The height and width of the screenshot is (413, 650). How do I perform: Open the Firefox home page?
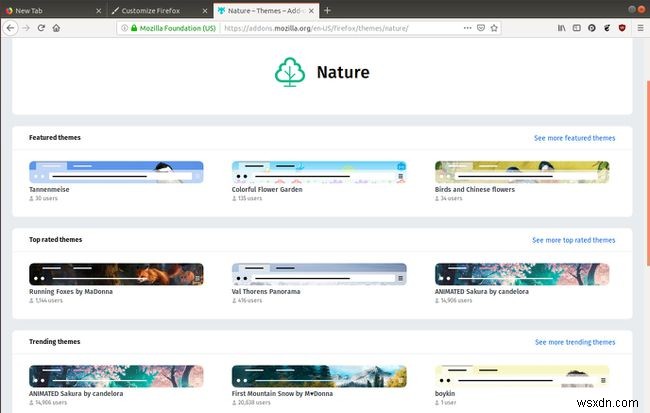click(x=56, y=28)
